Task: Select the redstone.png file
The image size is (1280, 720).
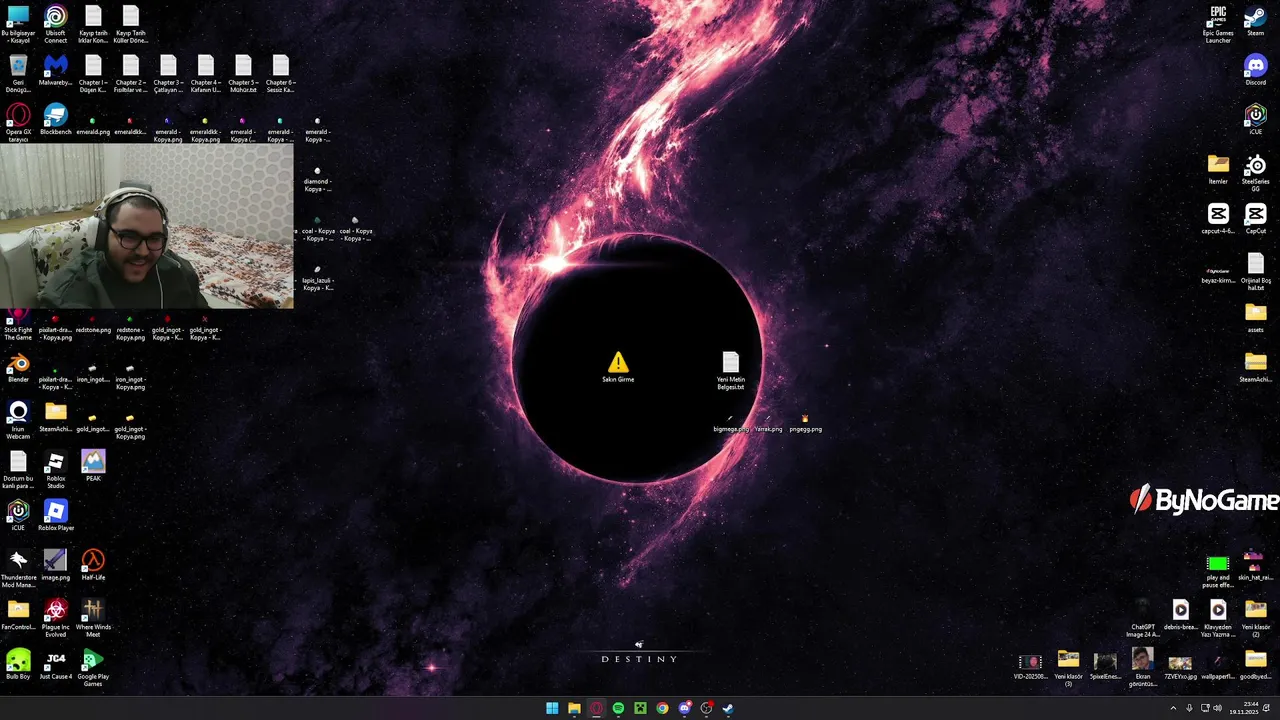Action: pos(93,325)
